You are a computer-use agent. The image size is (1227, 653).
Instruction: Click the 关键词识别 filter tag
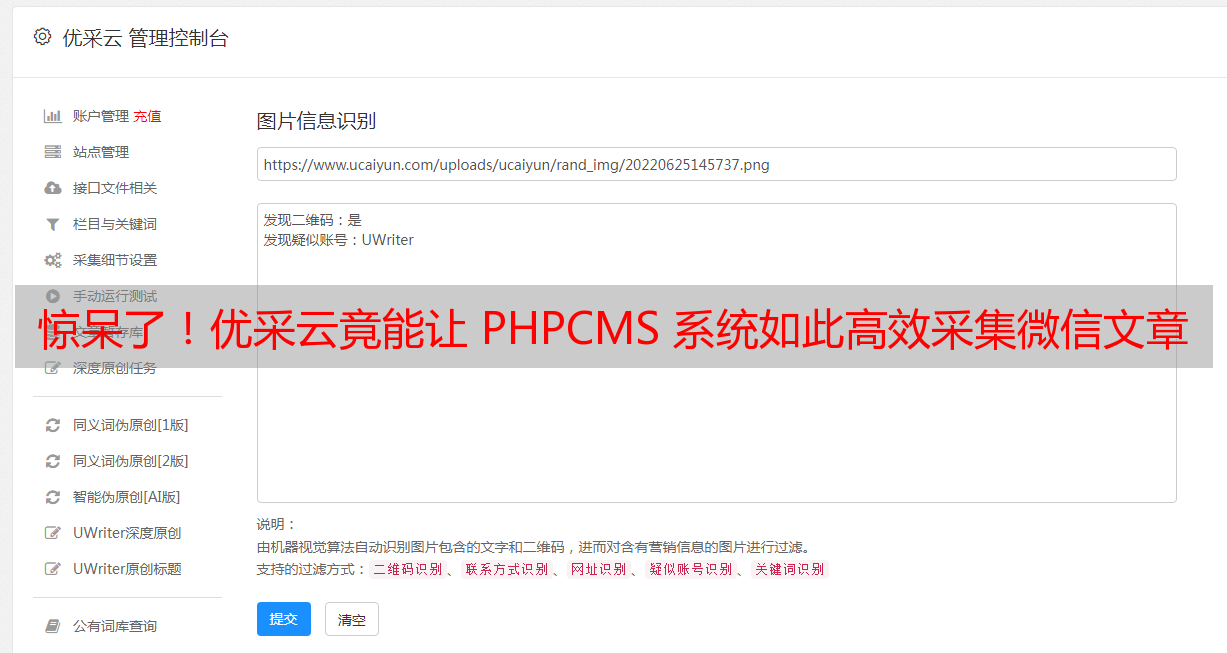click(x=790, y=569)
